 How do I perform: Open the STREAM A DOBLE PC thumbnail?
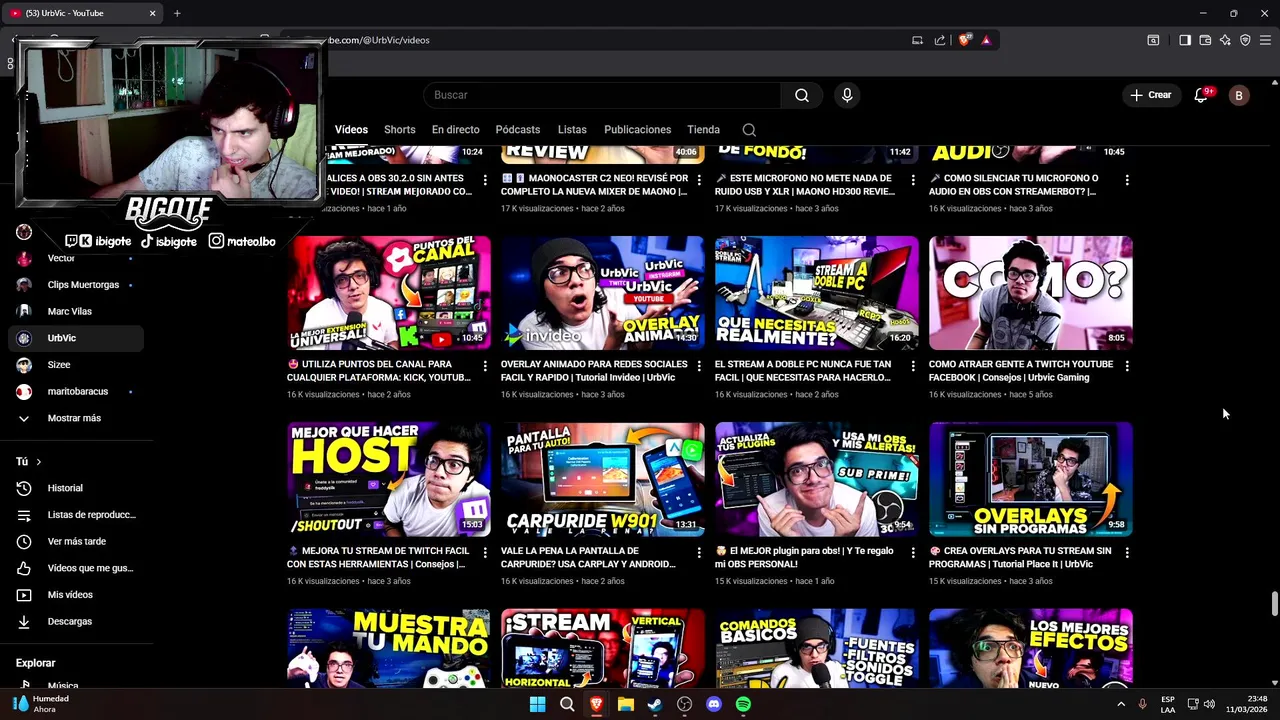tap(817, 292)
